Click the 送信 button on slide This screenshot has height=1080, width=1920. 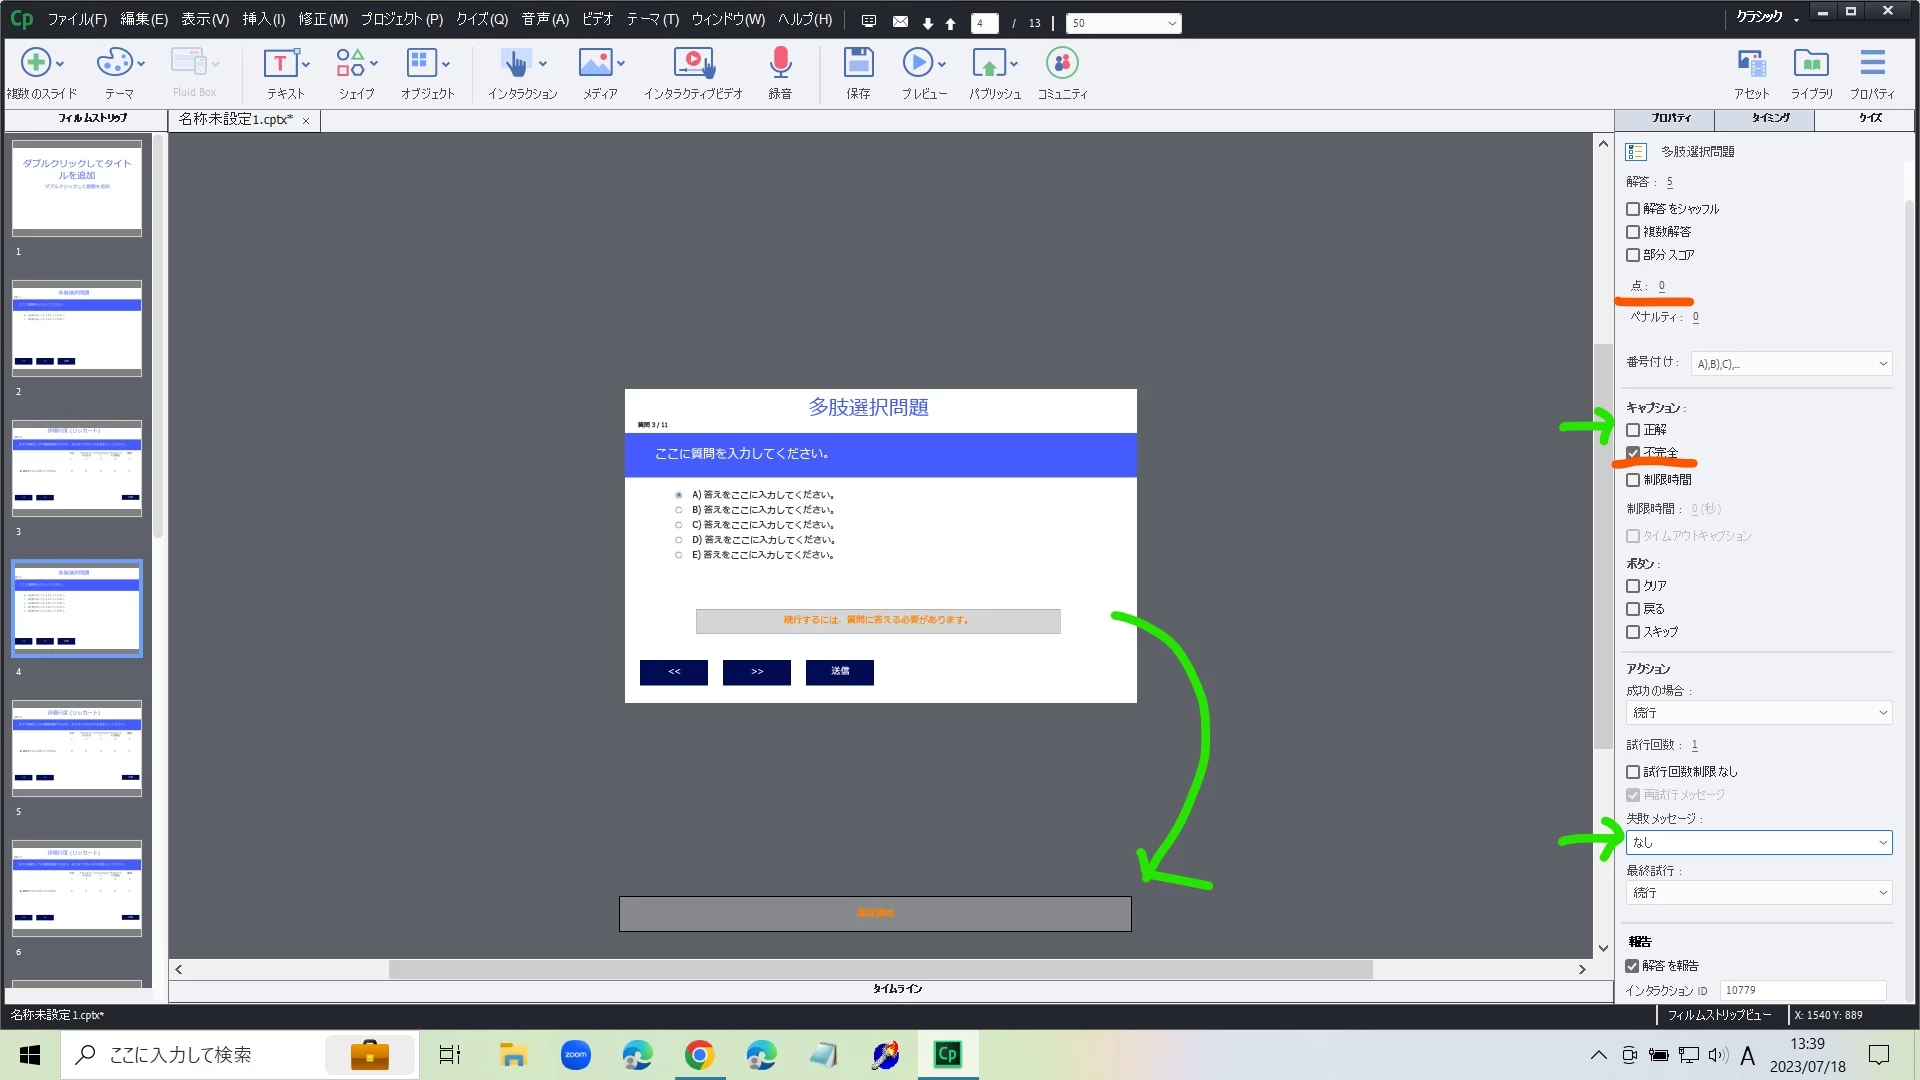tap(840, 672)
